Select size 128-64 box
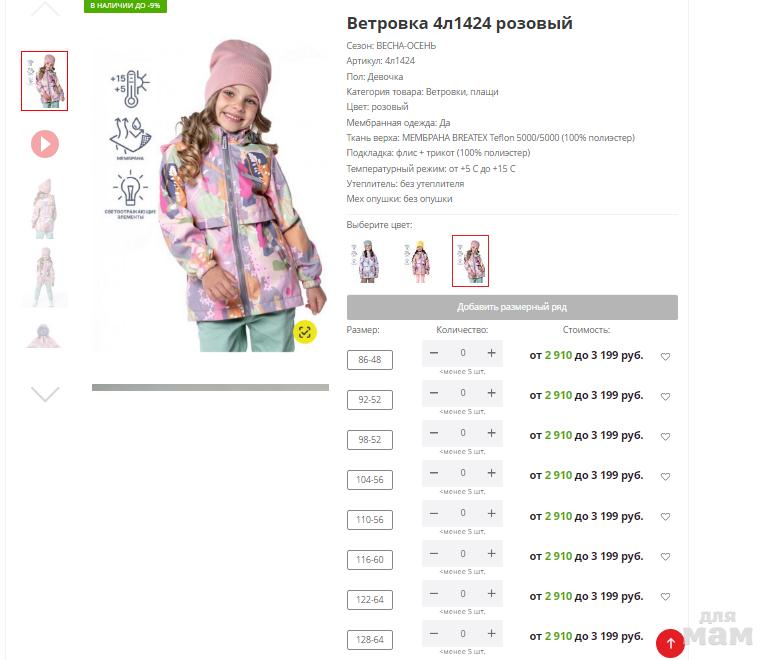The image size is (768, 660). (x=370, y=639)
